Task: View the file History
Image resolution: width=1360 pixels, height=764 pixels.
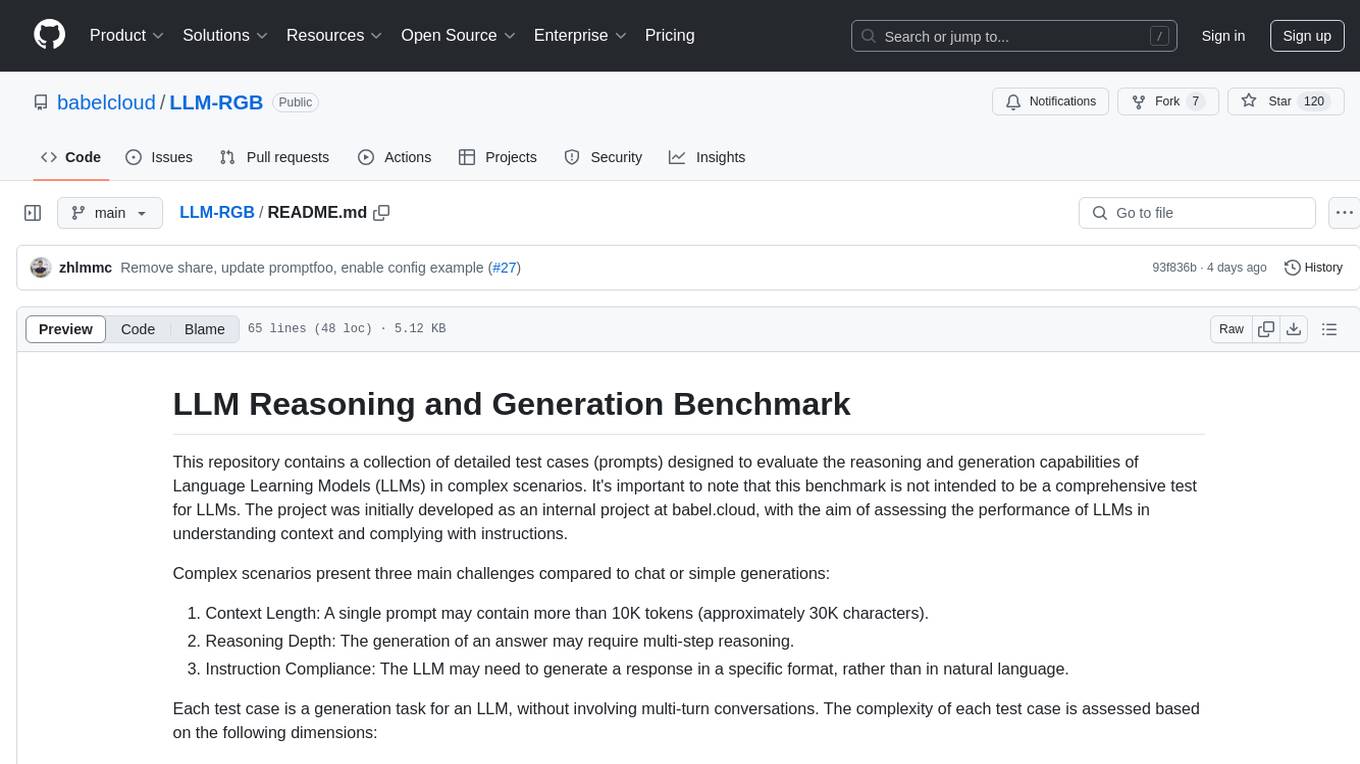Action: (x=1313, y=268)
